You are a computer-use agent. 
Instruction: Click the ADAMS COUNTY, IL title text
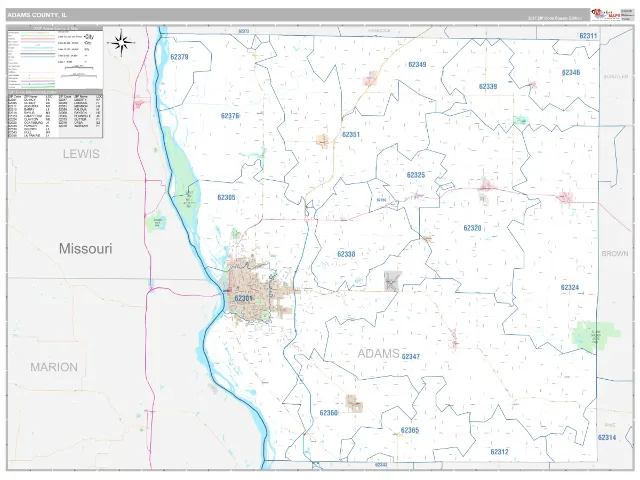(37, 15)
